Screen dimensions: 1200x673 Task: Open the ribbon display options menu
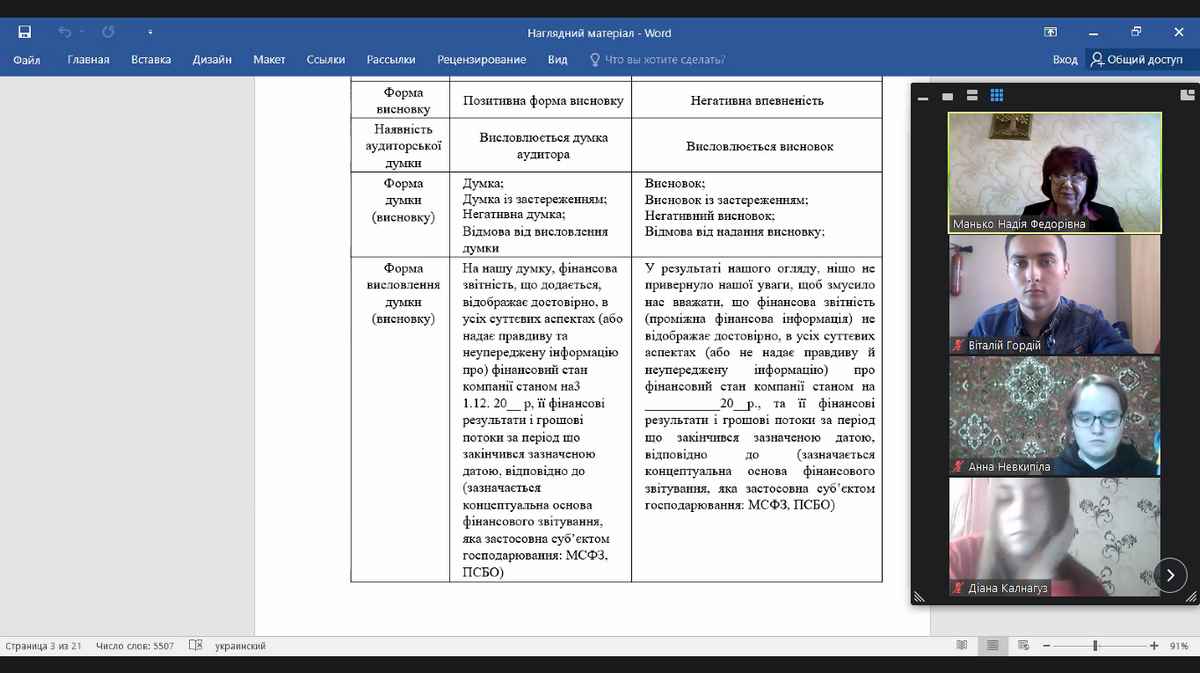point(1051,32)
